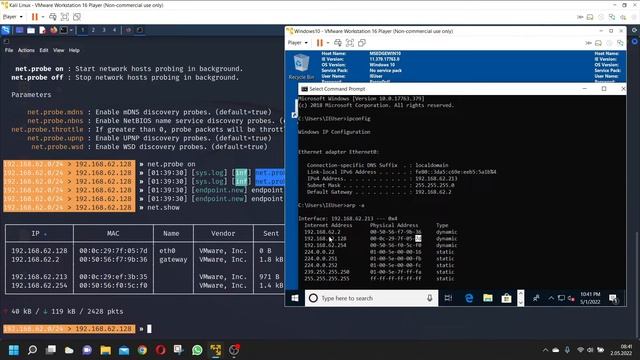Enable Unity mode in the Kali VMware toolbar
The height and width of the screenshot is (360, 640).
click(x=77, y=17)
